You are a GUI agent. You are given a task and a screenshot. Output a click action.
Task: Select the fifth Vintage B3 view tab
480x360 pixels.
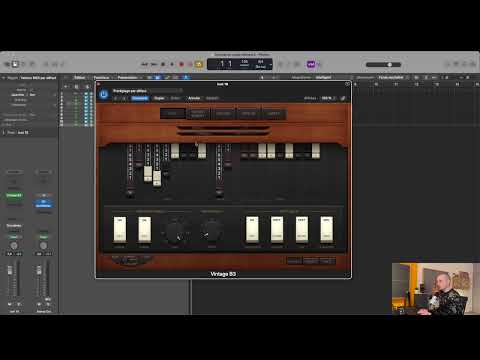click(274, 114)
